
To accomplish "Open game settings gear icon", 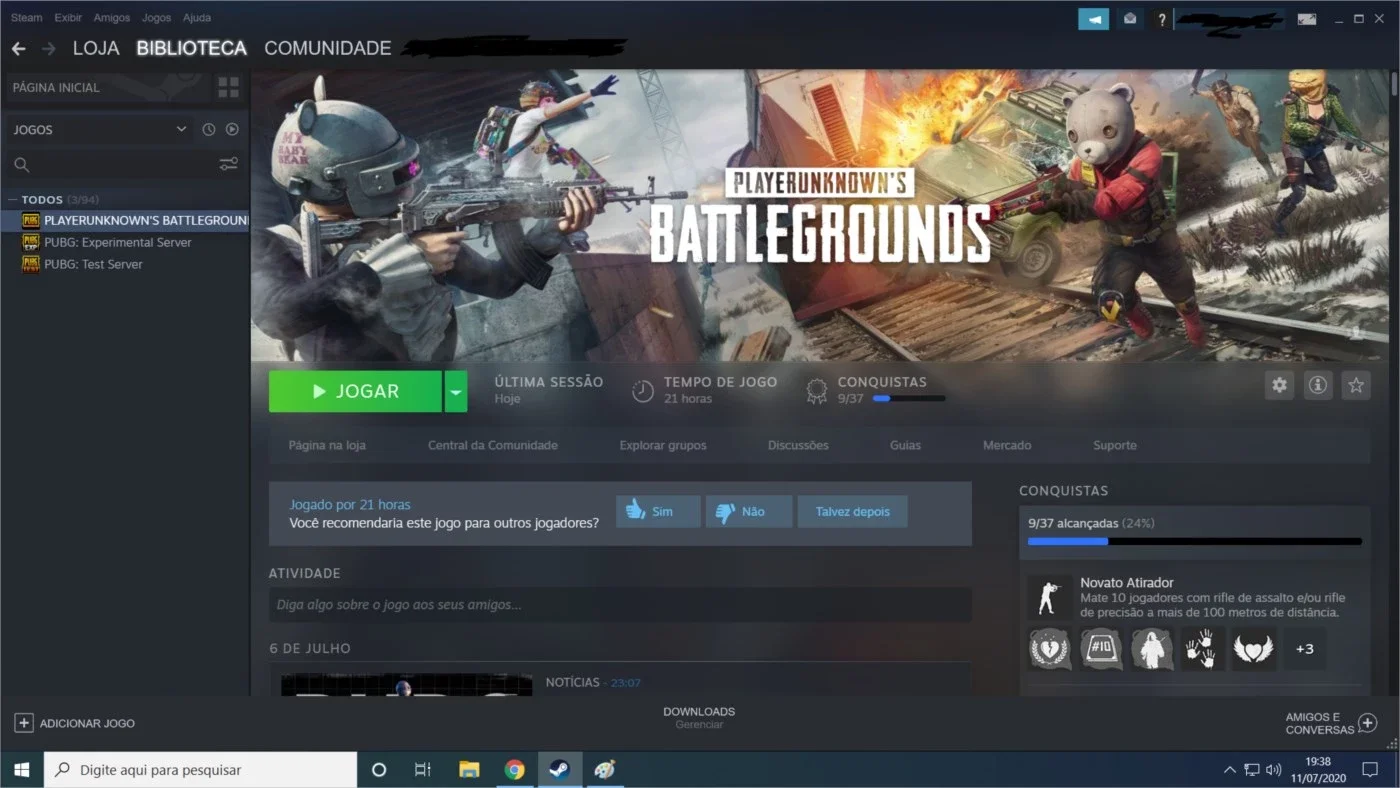I will (x=1279, y=385).
